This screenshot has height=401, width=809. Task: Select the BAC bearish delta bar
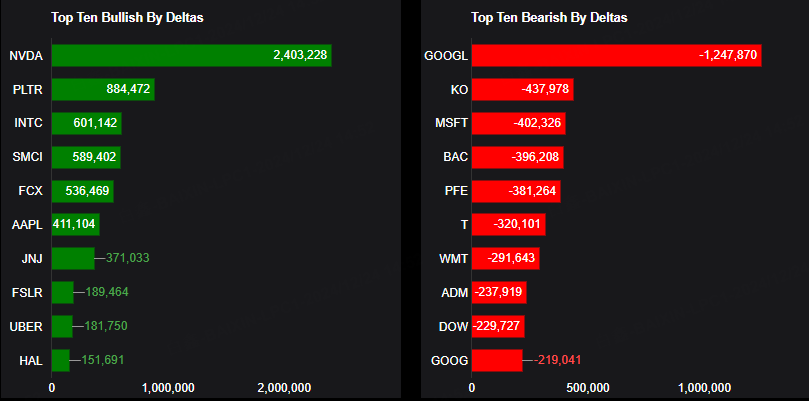[x=517, y=157]
